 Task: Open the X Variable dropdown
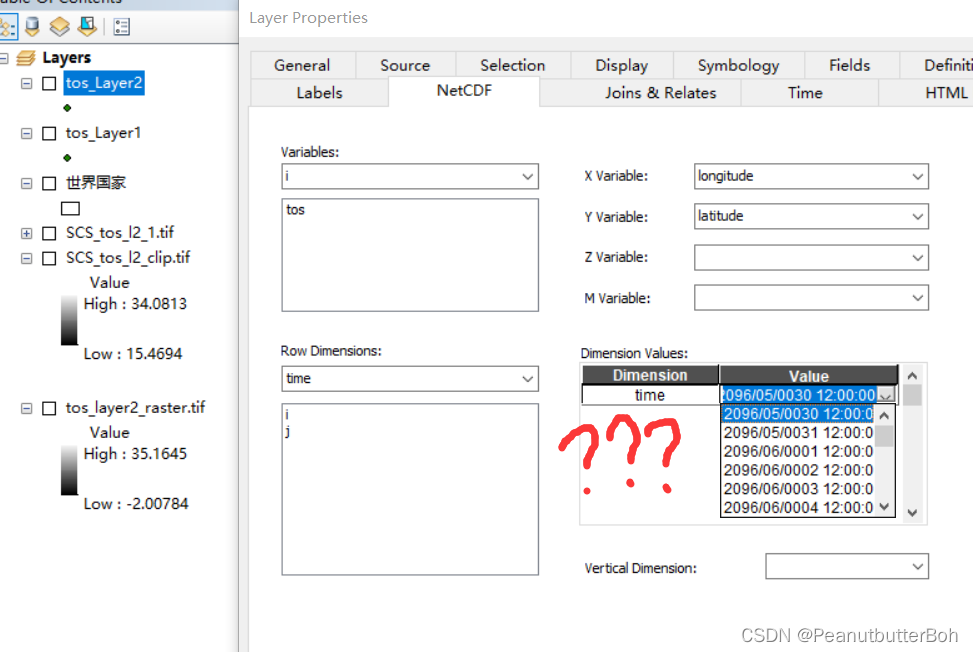pyautogui.click(x=919, y=176)
